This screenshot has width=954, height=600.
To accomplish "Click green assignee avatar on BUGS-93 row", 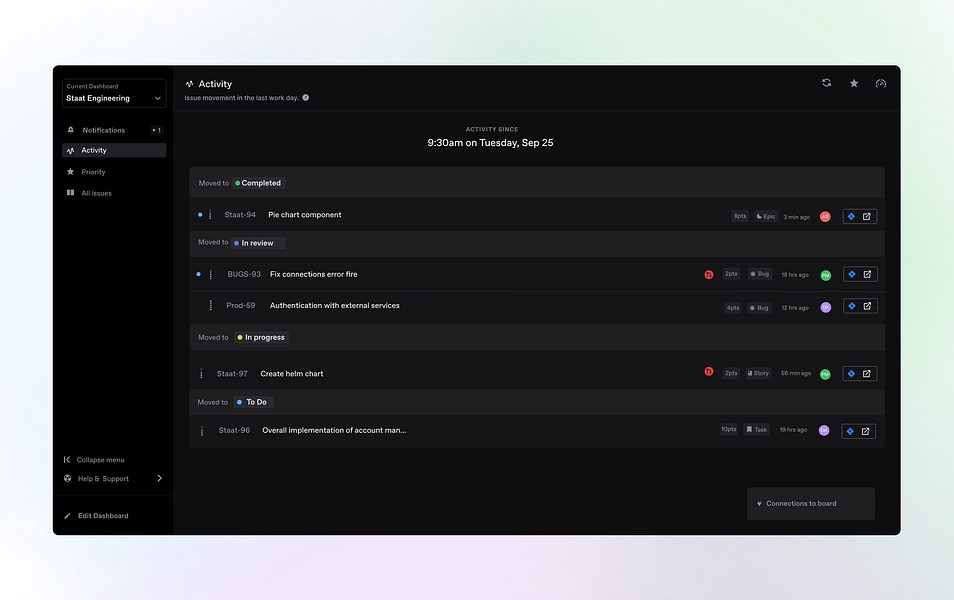I will coord(826,275).
